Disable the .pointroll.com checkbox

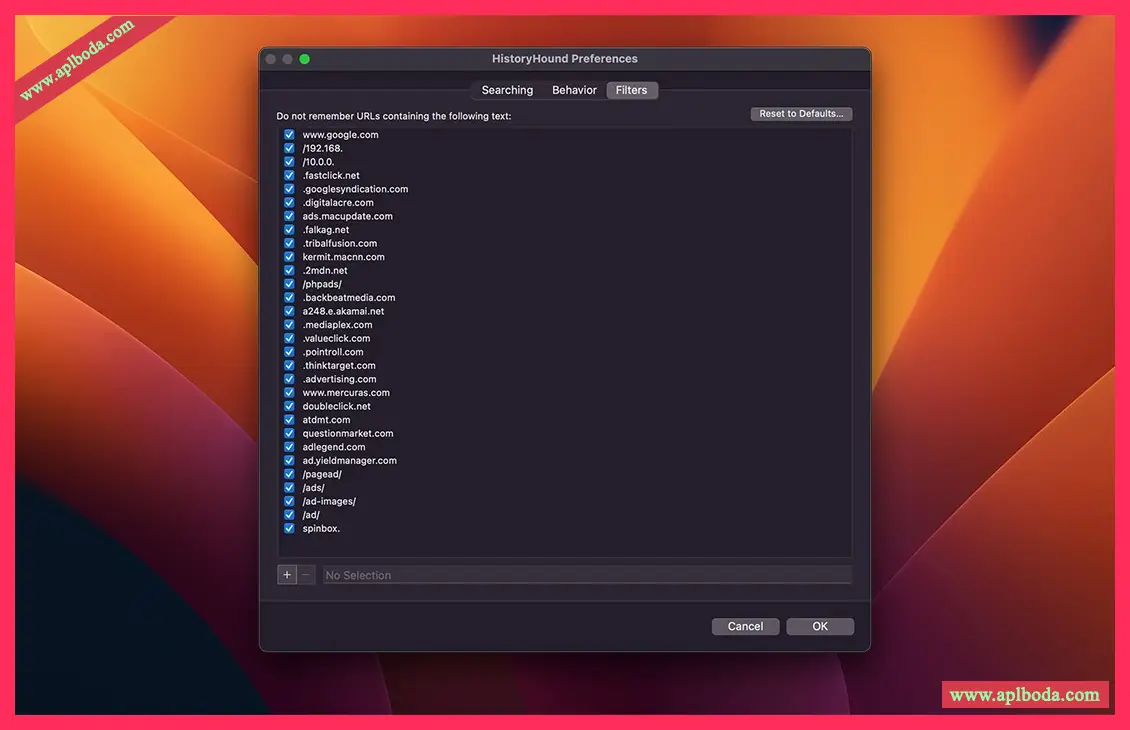point(289,352)
